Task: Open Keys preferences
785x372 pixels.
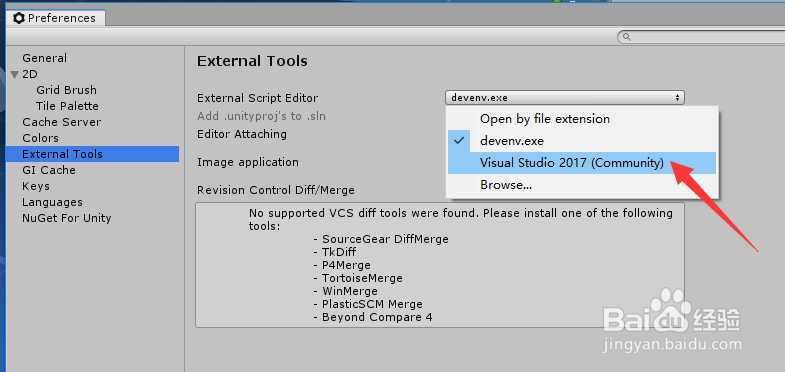Action: pyautogui.click(x=36, y=186)
